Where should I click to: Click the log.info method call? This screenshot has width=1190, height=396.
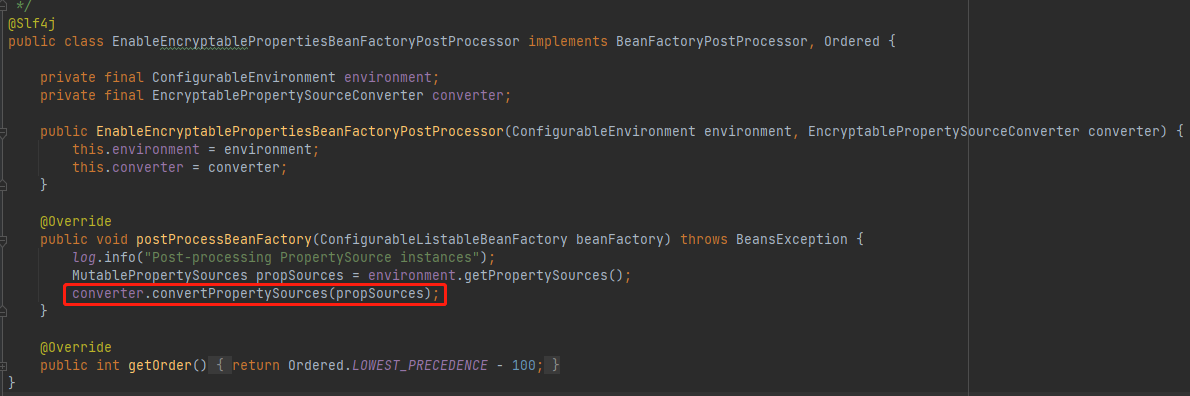104,258
